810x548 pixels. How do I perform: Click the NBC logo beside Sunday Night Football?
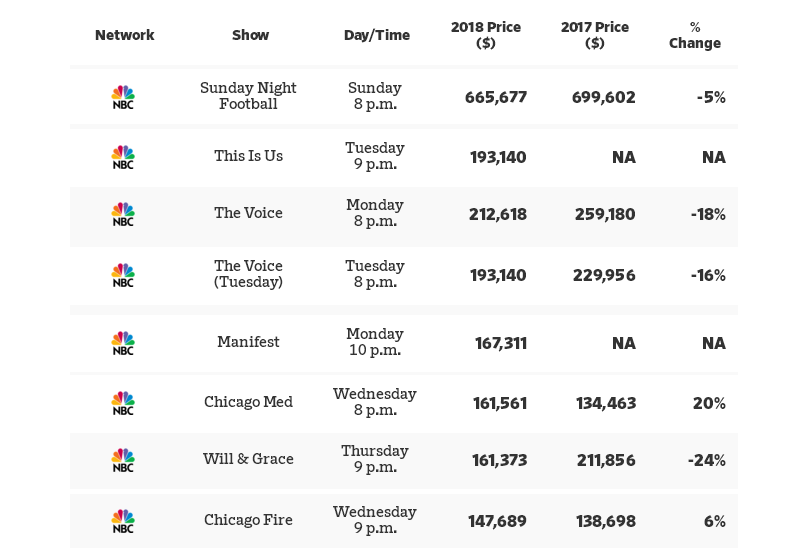click(123, 97)
